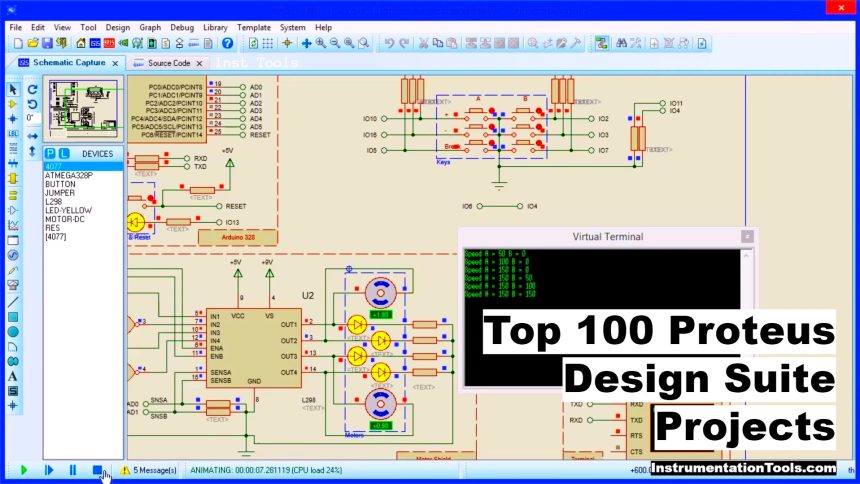Select the Graph mode tool
Screen dimensions: 860x484
[13, 225]
